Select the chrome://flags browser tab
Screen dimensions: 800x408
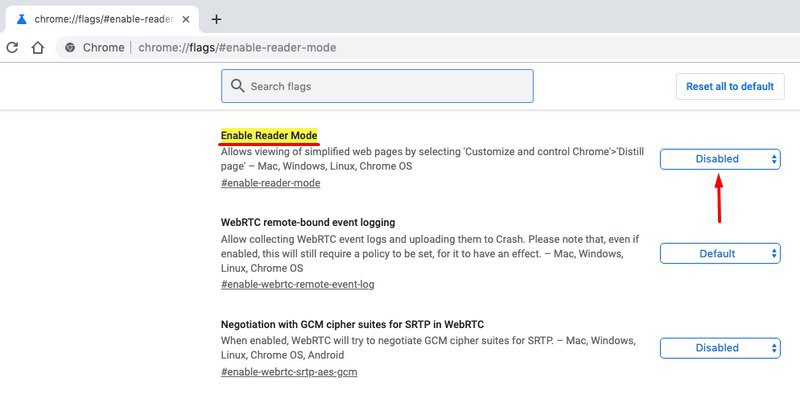(x=102, y=19)
